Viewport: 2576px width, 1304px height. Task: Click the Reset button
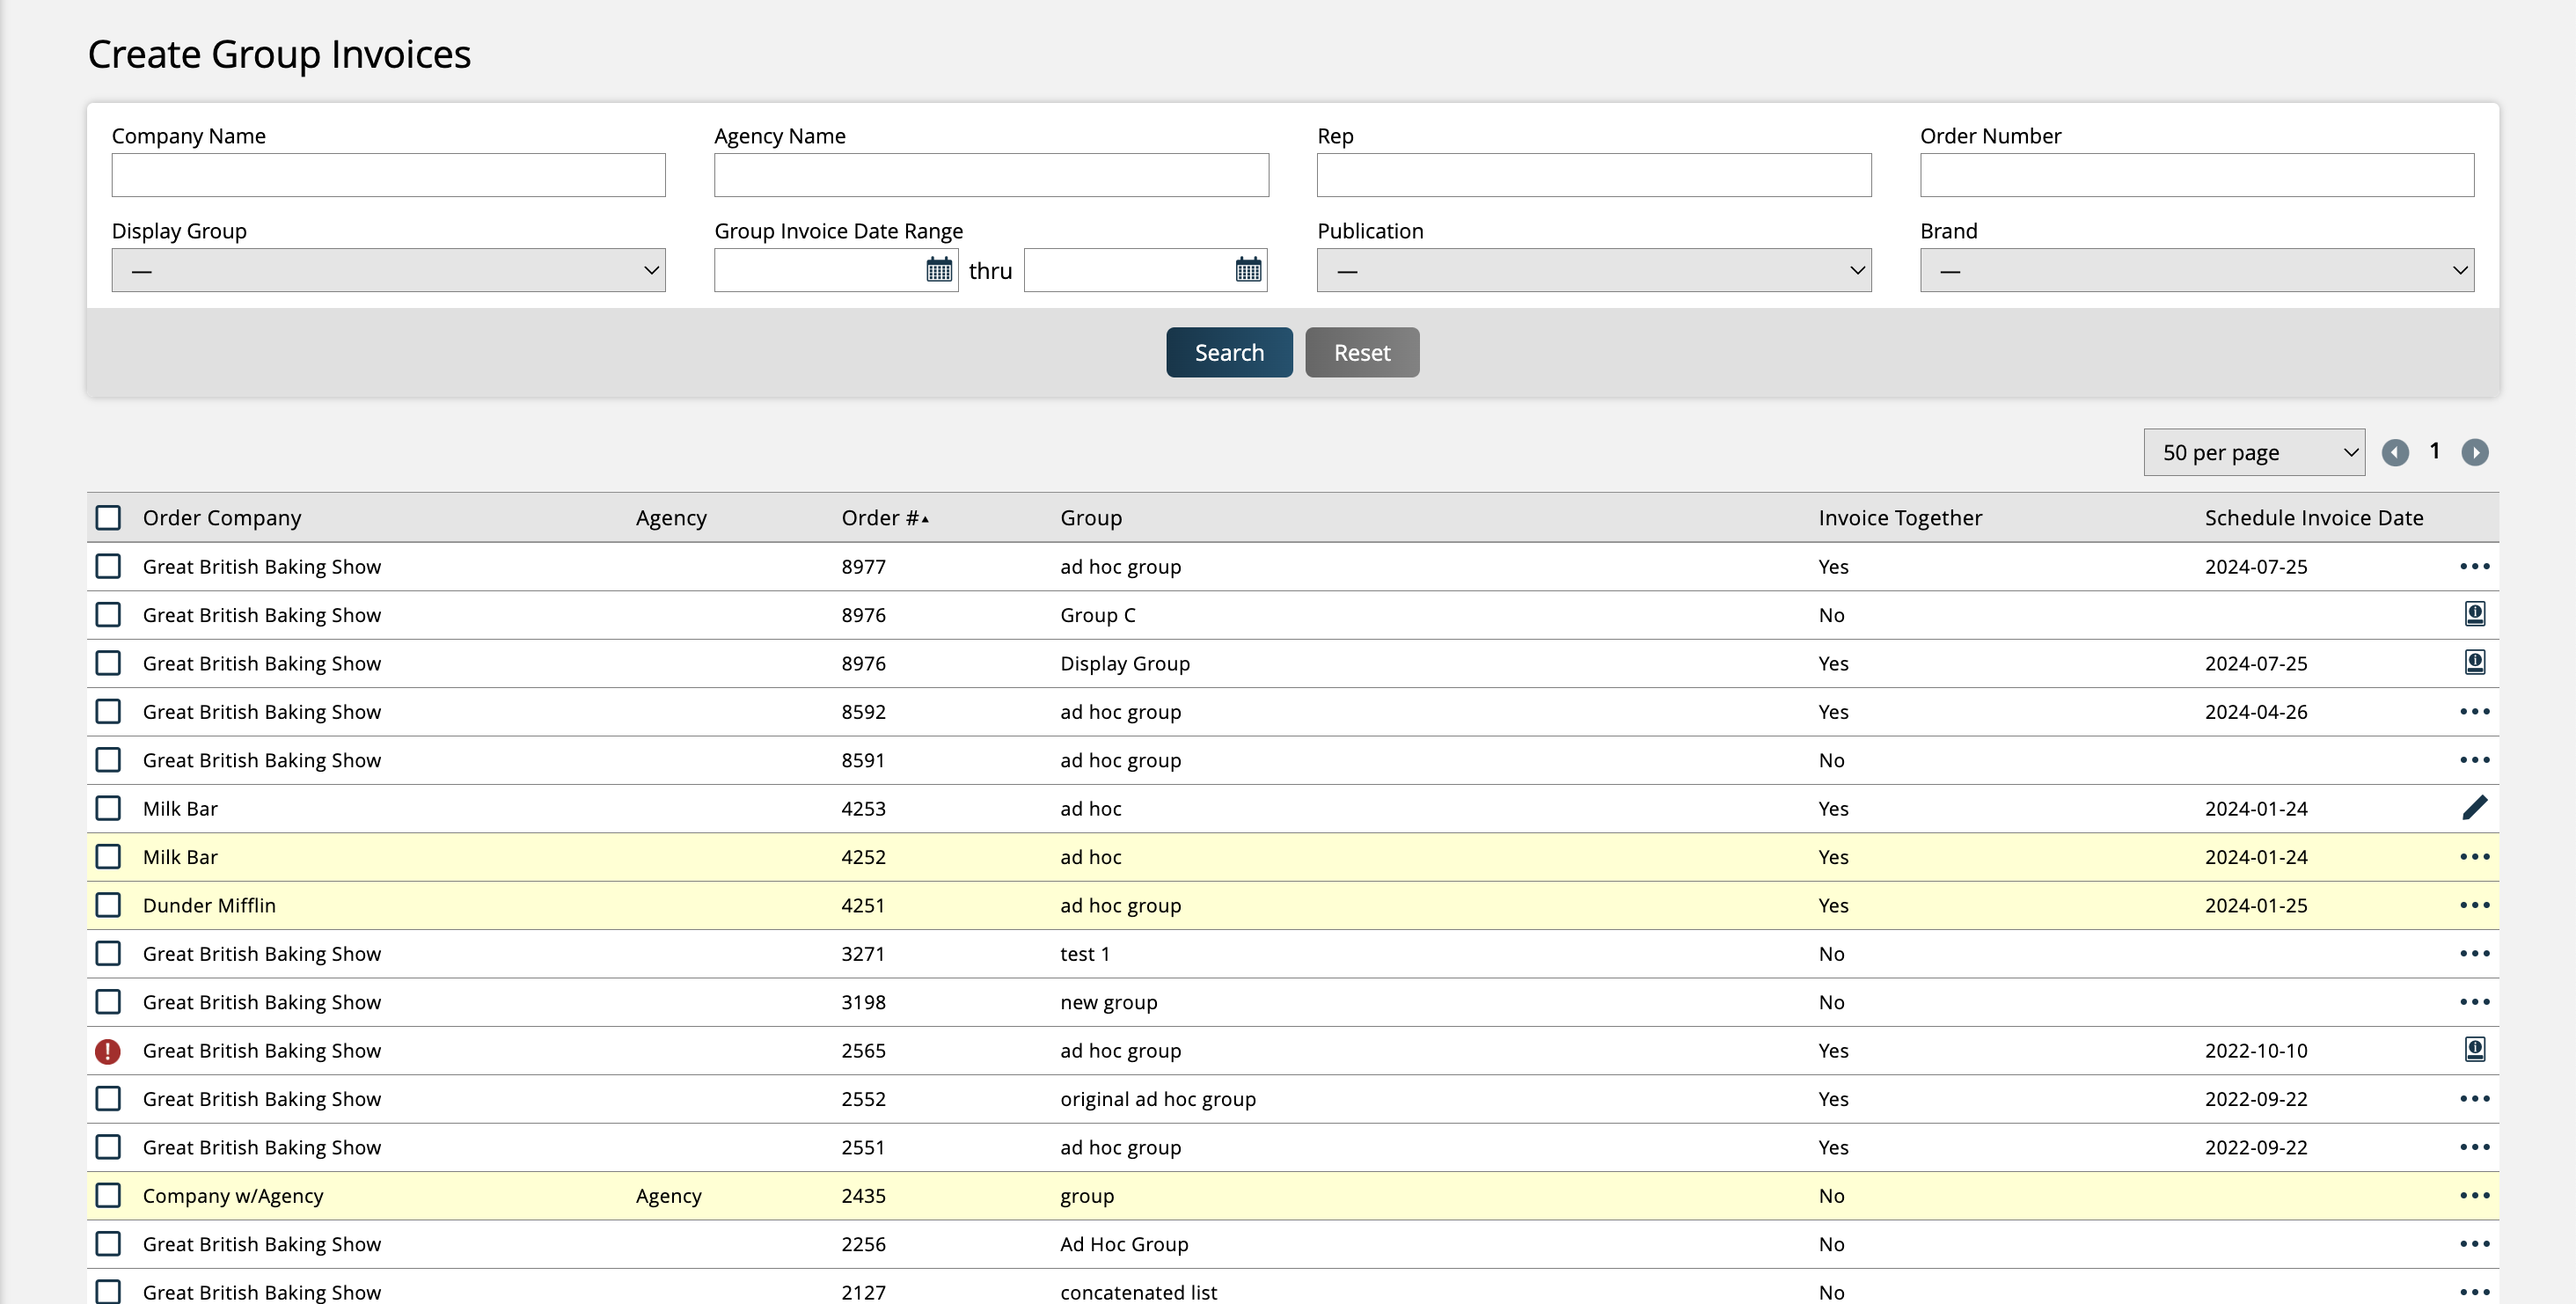(1361, 353)
